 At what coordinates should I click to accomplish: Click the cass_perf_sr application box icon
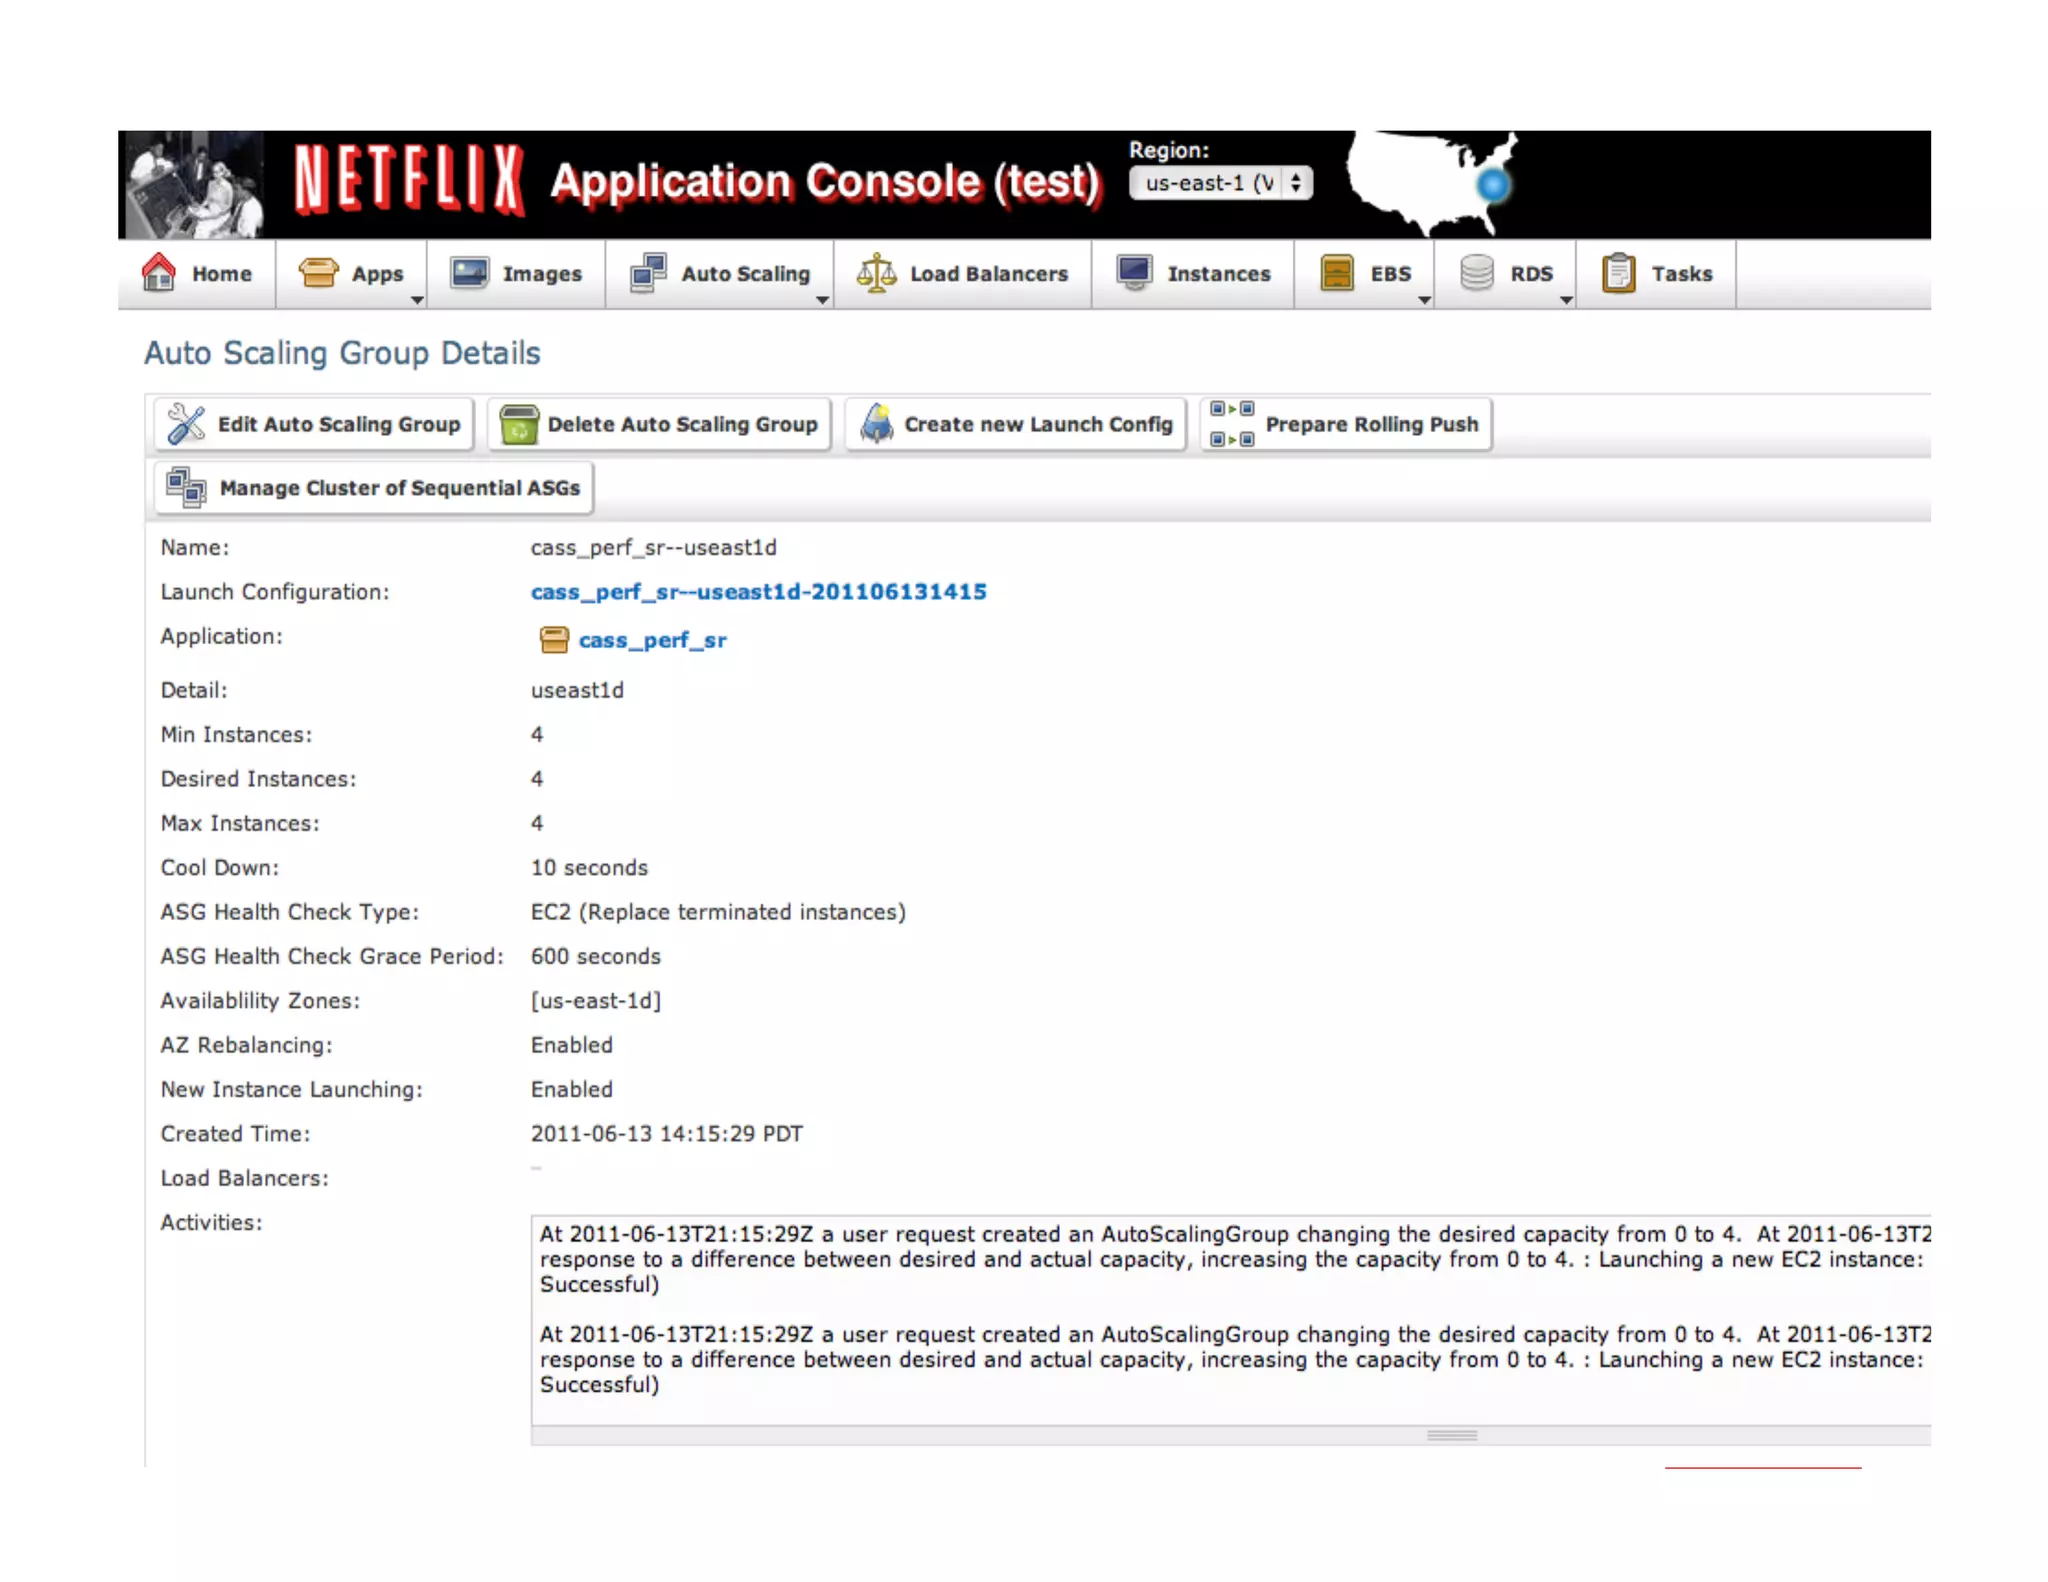point(553,640)
